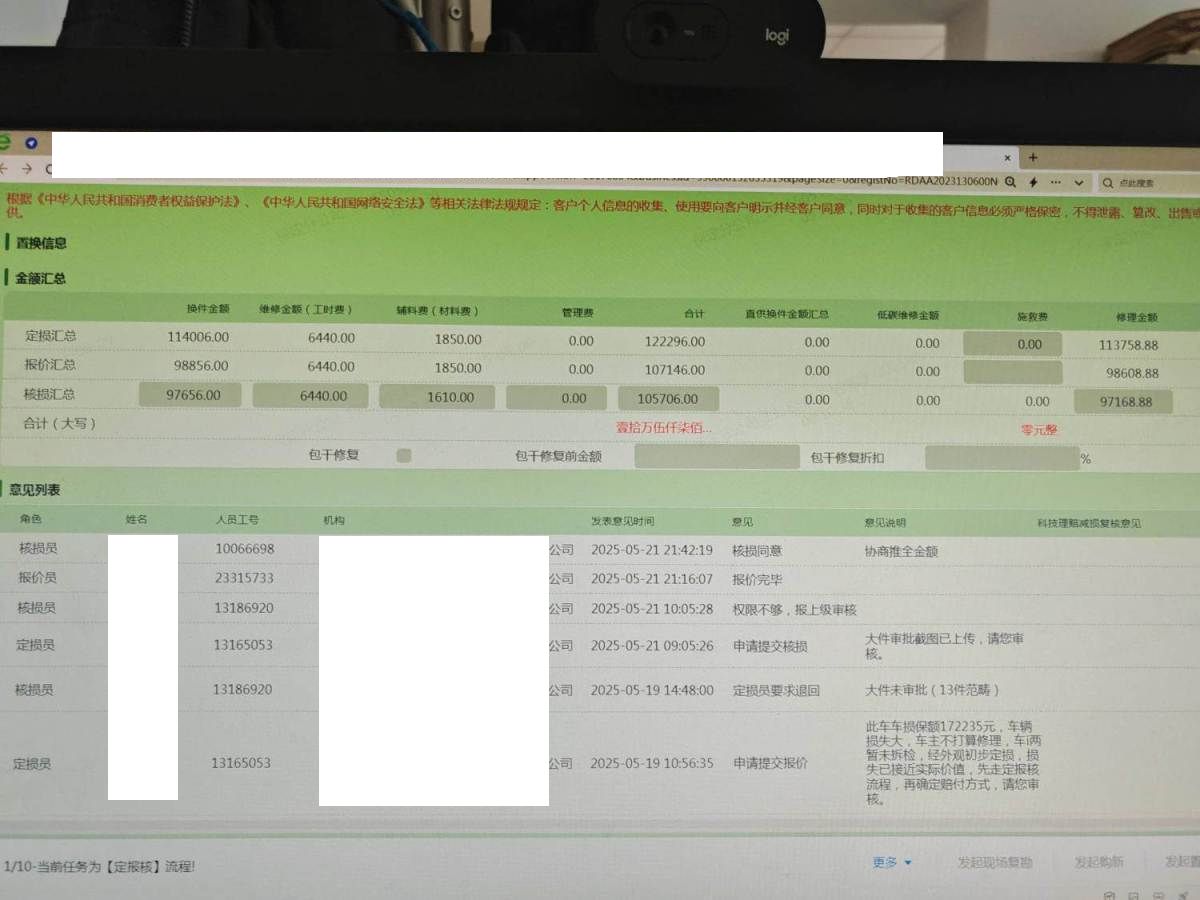Toggle the 包干修复 checkbox
The height and width of the screenshot is (900, 1200).
point(404,455)
